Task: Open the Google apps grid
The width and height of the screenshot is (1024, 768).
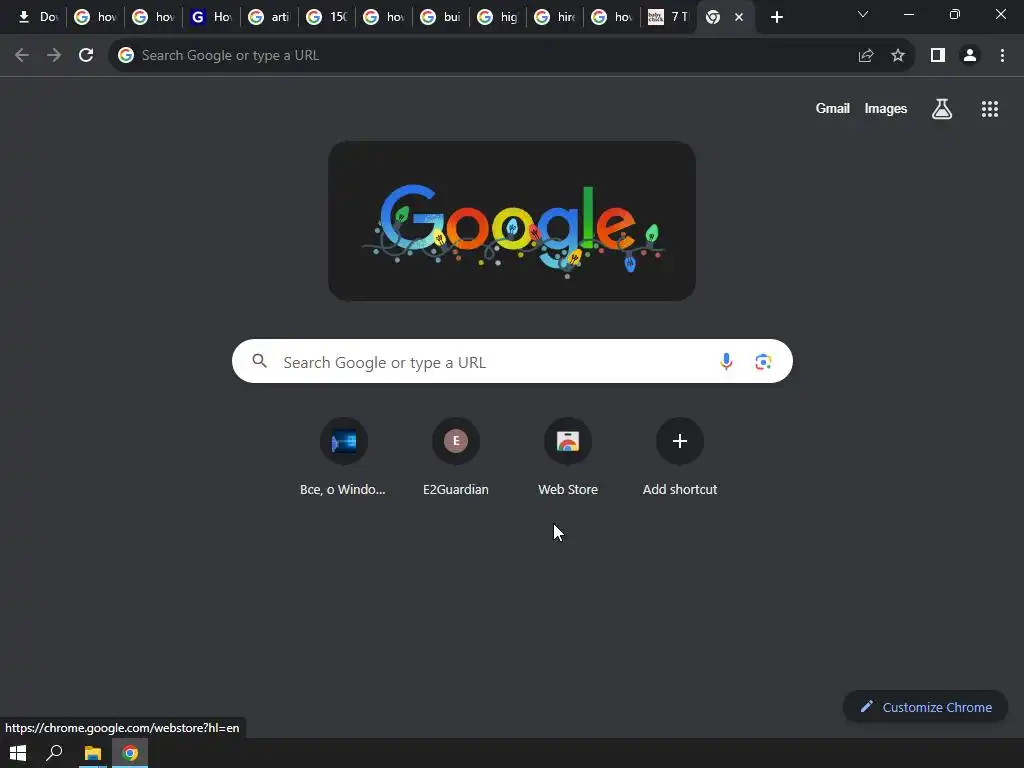Action: point(990,109)
